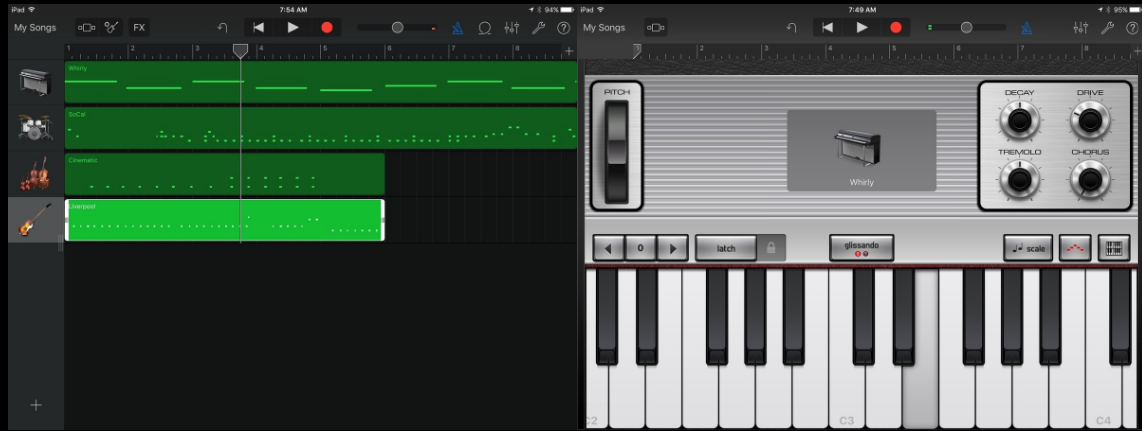Image resolution: width=1142 pixels, height=431 pixels.
Task: Click the octave value 0 button
Action: coord(641,248)
